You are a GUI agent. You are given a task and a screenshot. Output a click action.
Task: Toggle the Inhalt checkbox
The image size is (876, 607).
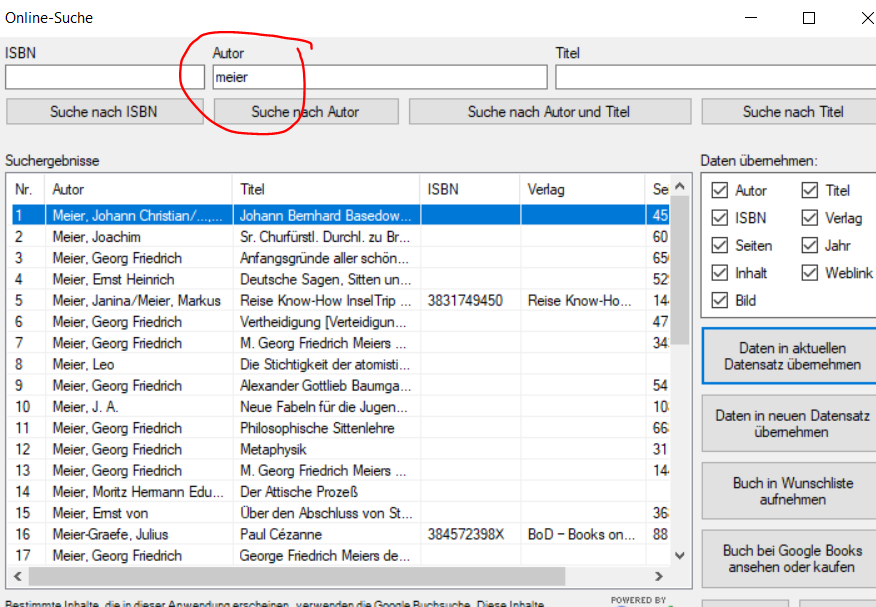click(719, 273)
